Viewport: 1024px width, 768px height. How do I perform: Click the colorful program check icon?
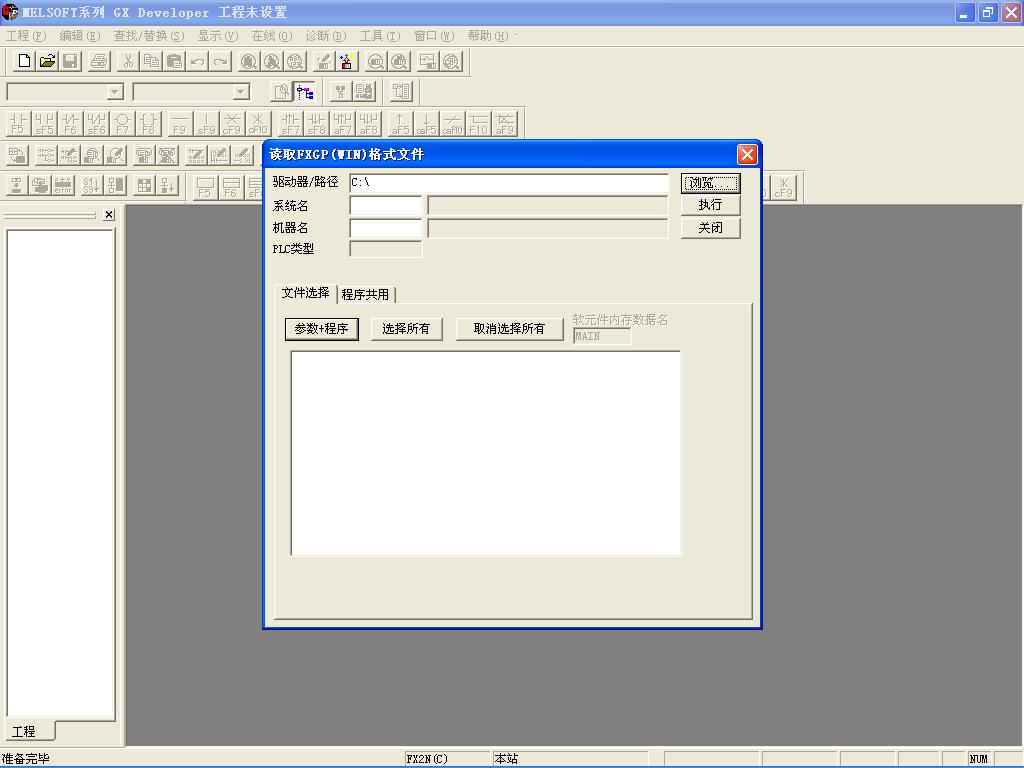[x=346, y=61]
